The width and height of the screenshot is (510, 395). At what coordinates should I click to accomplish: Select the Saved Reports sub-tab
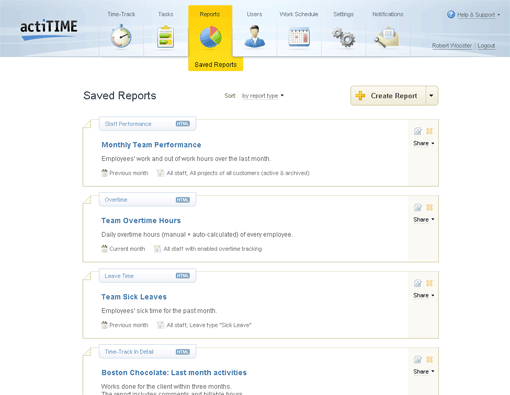215,64
